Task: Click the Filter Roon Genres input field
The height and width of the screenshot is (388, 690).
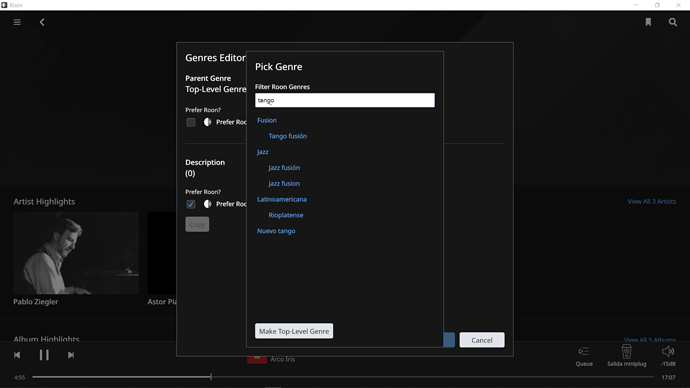Action: pyautogui.click(x=345, y=100)
